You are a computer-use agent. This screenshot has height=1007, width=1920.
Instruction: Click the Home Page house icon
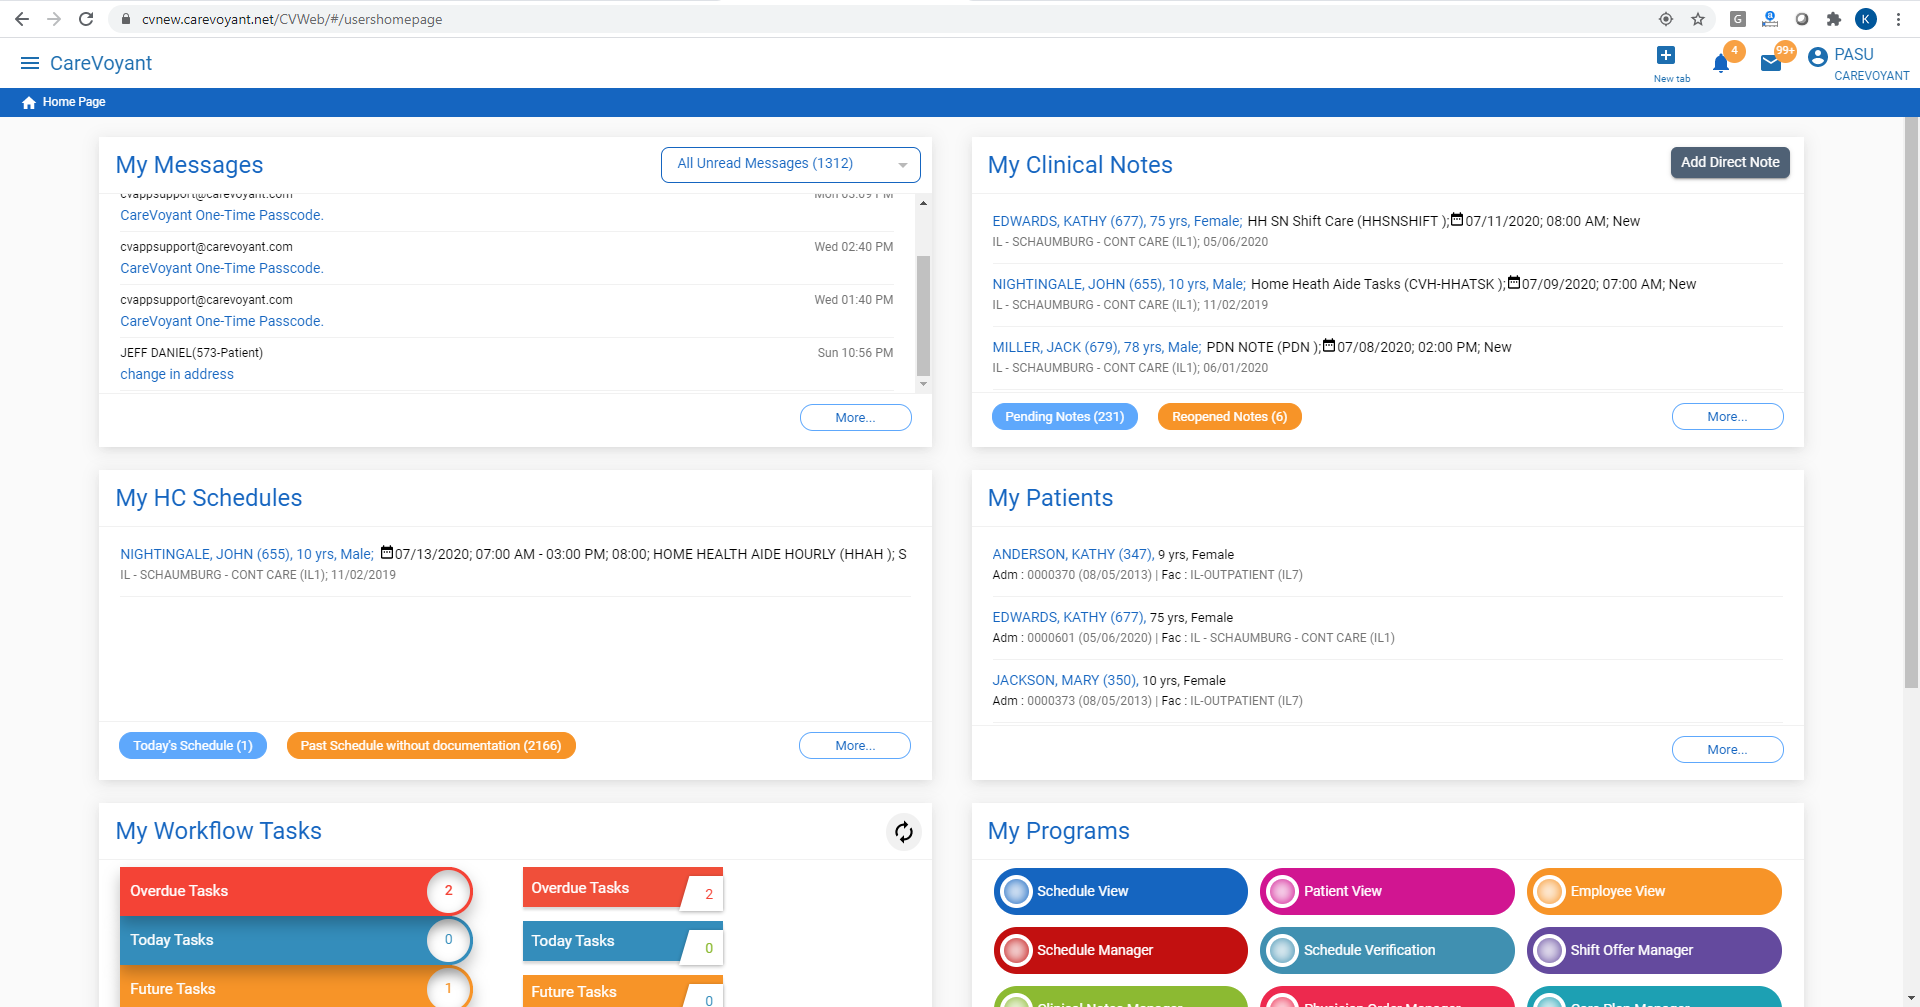29,102
